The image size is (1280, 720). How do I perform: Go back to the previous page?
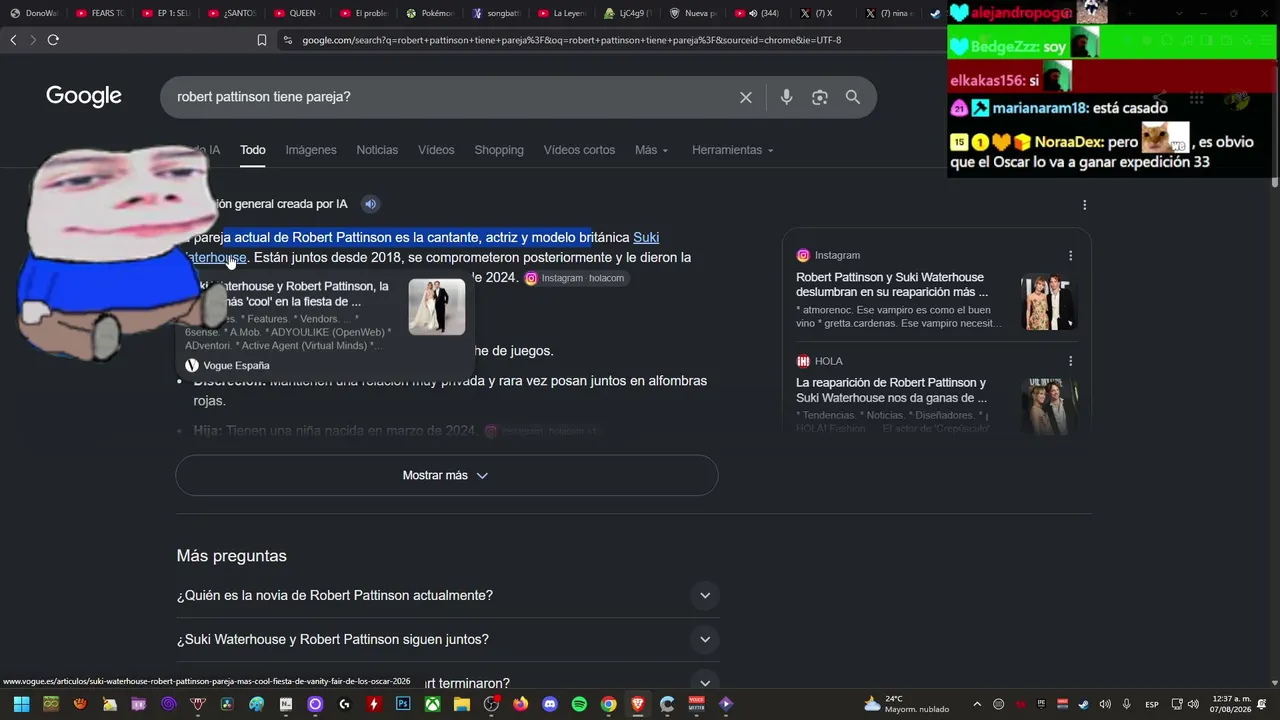[x=13, y=40]
